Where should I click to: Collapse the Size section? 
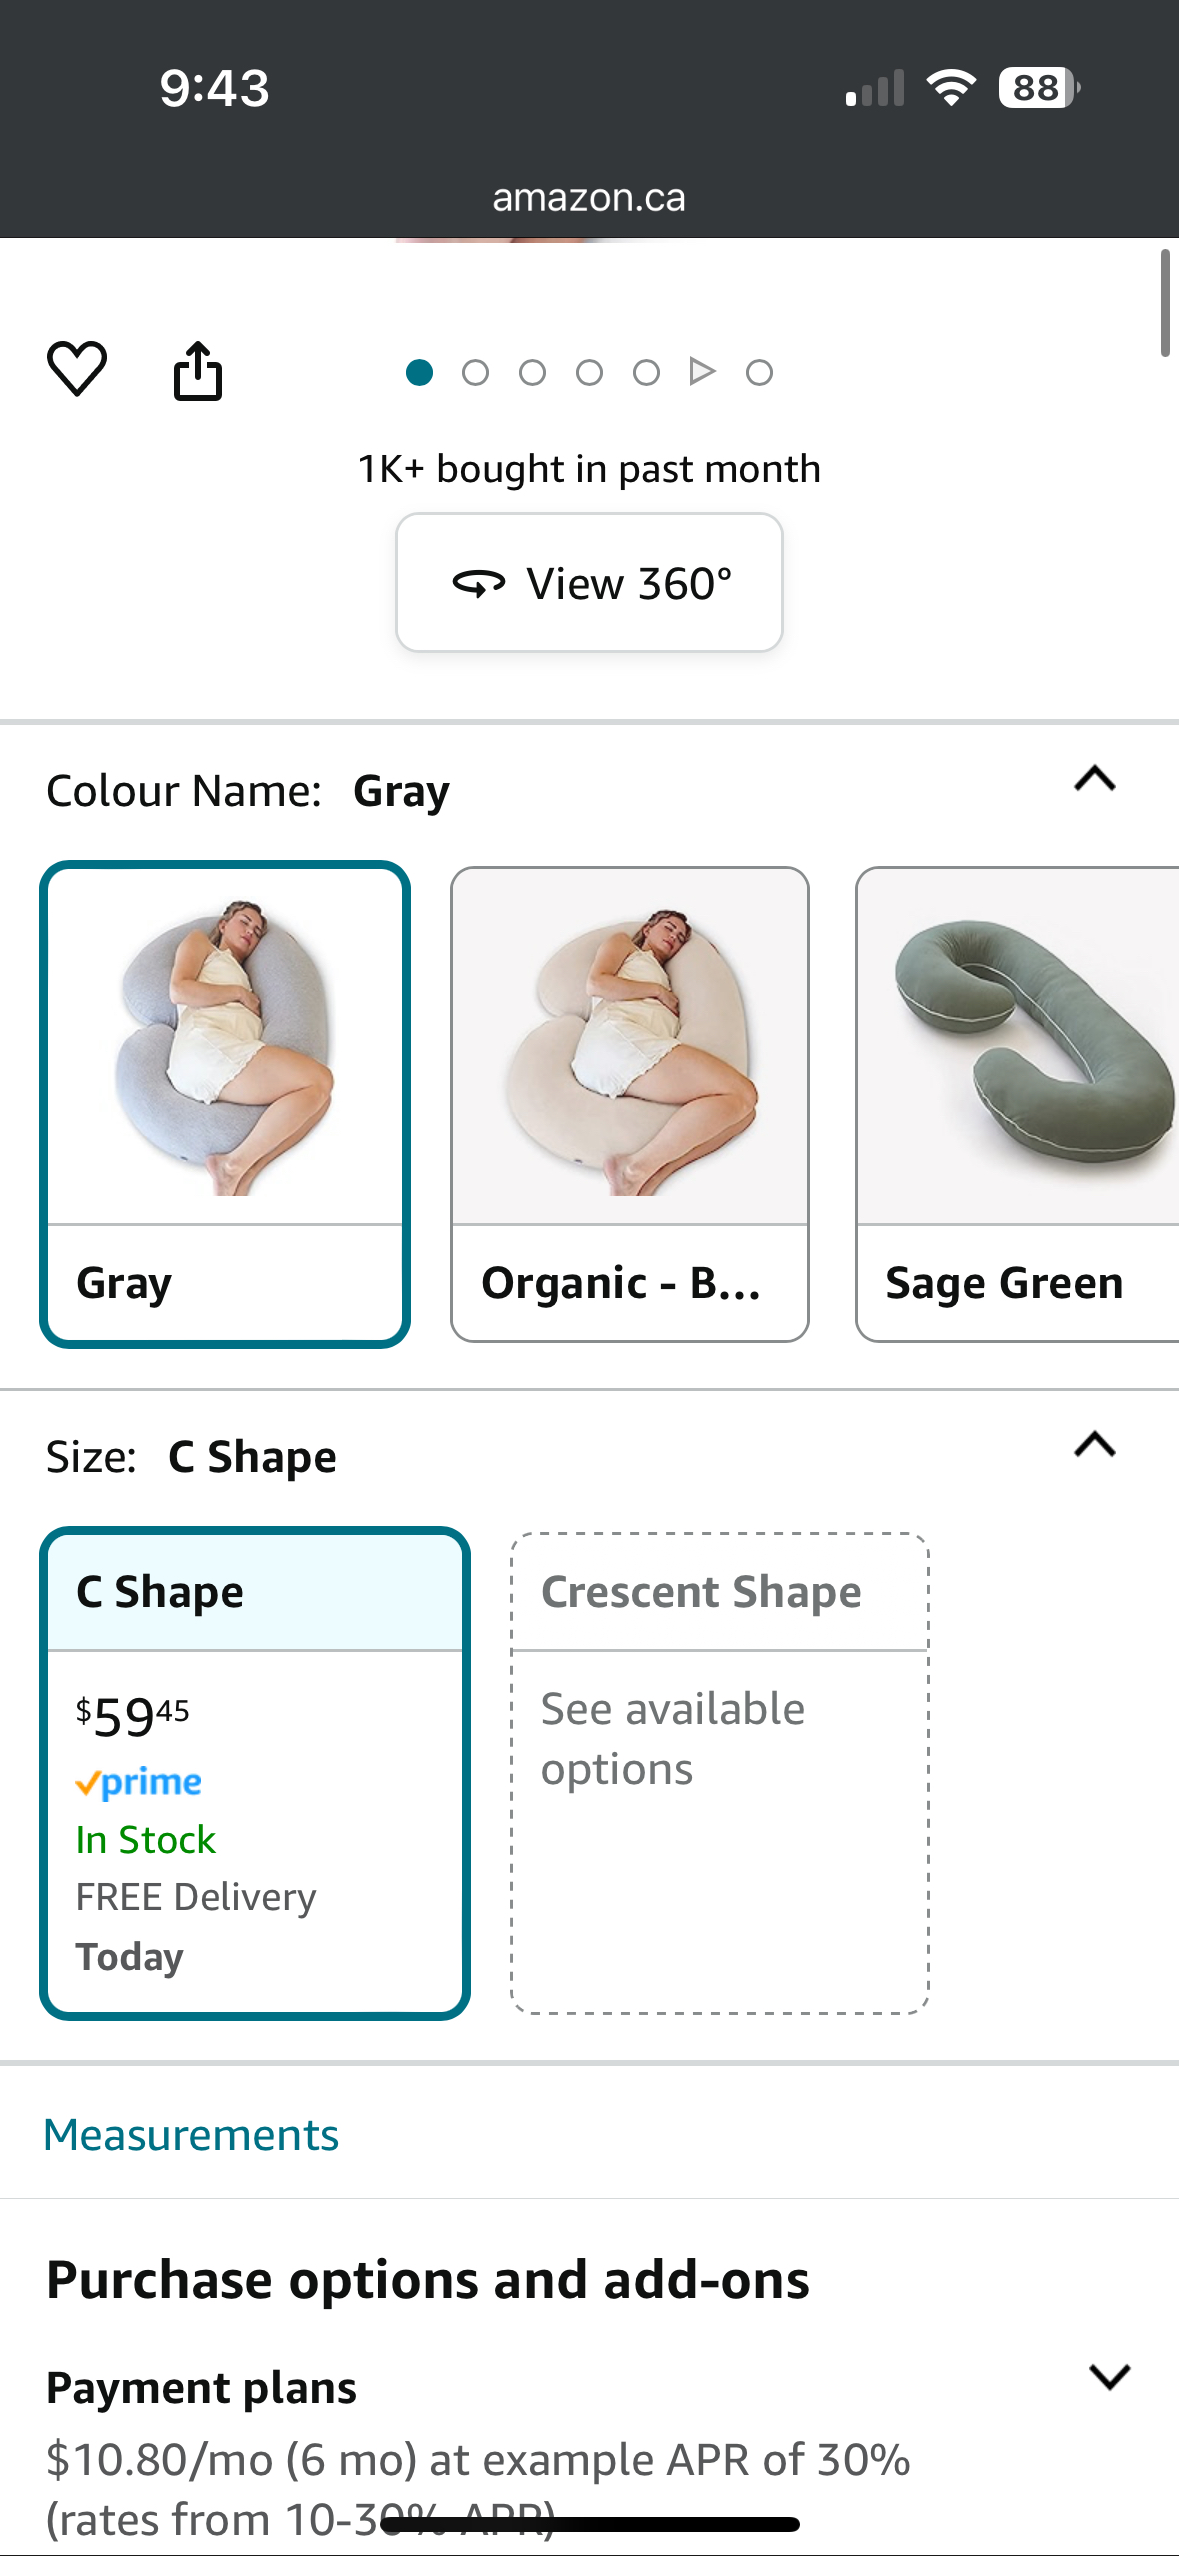(x=1095, y=1445)
